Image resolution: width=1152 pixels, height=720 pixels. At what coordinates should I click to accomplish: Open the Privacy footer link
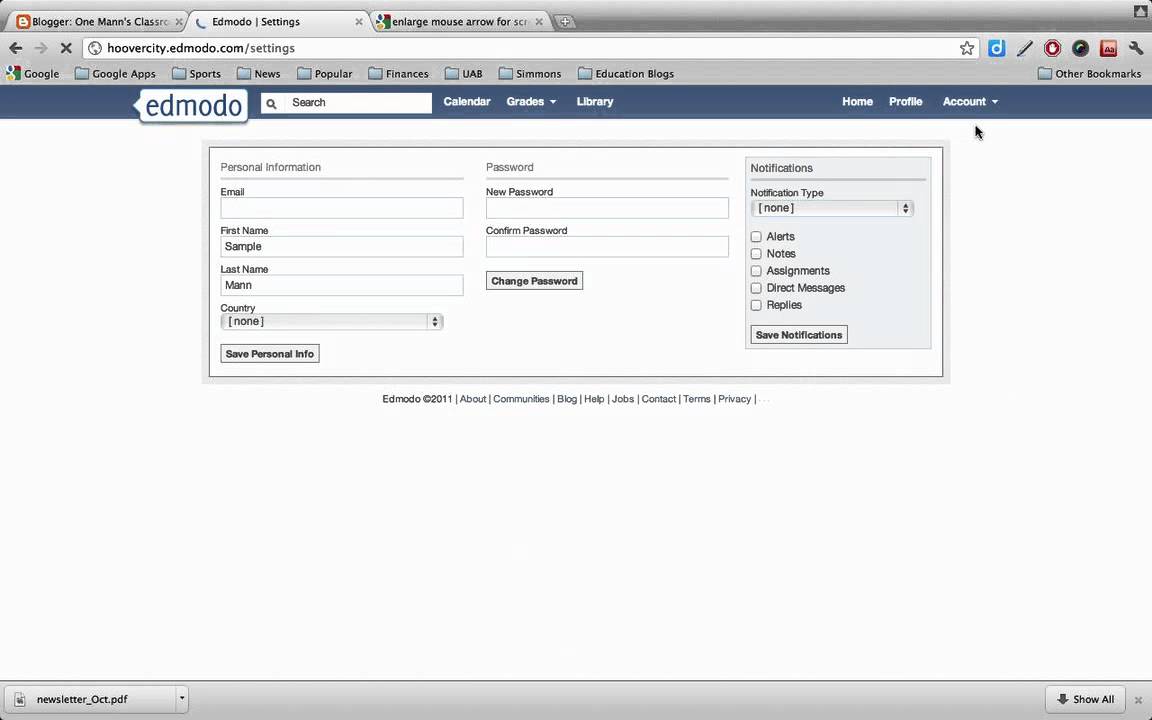coord(734,400)
